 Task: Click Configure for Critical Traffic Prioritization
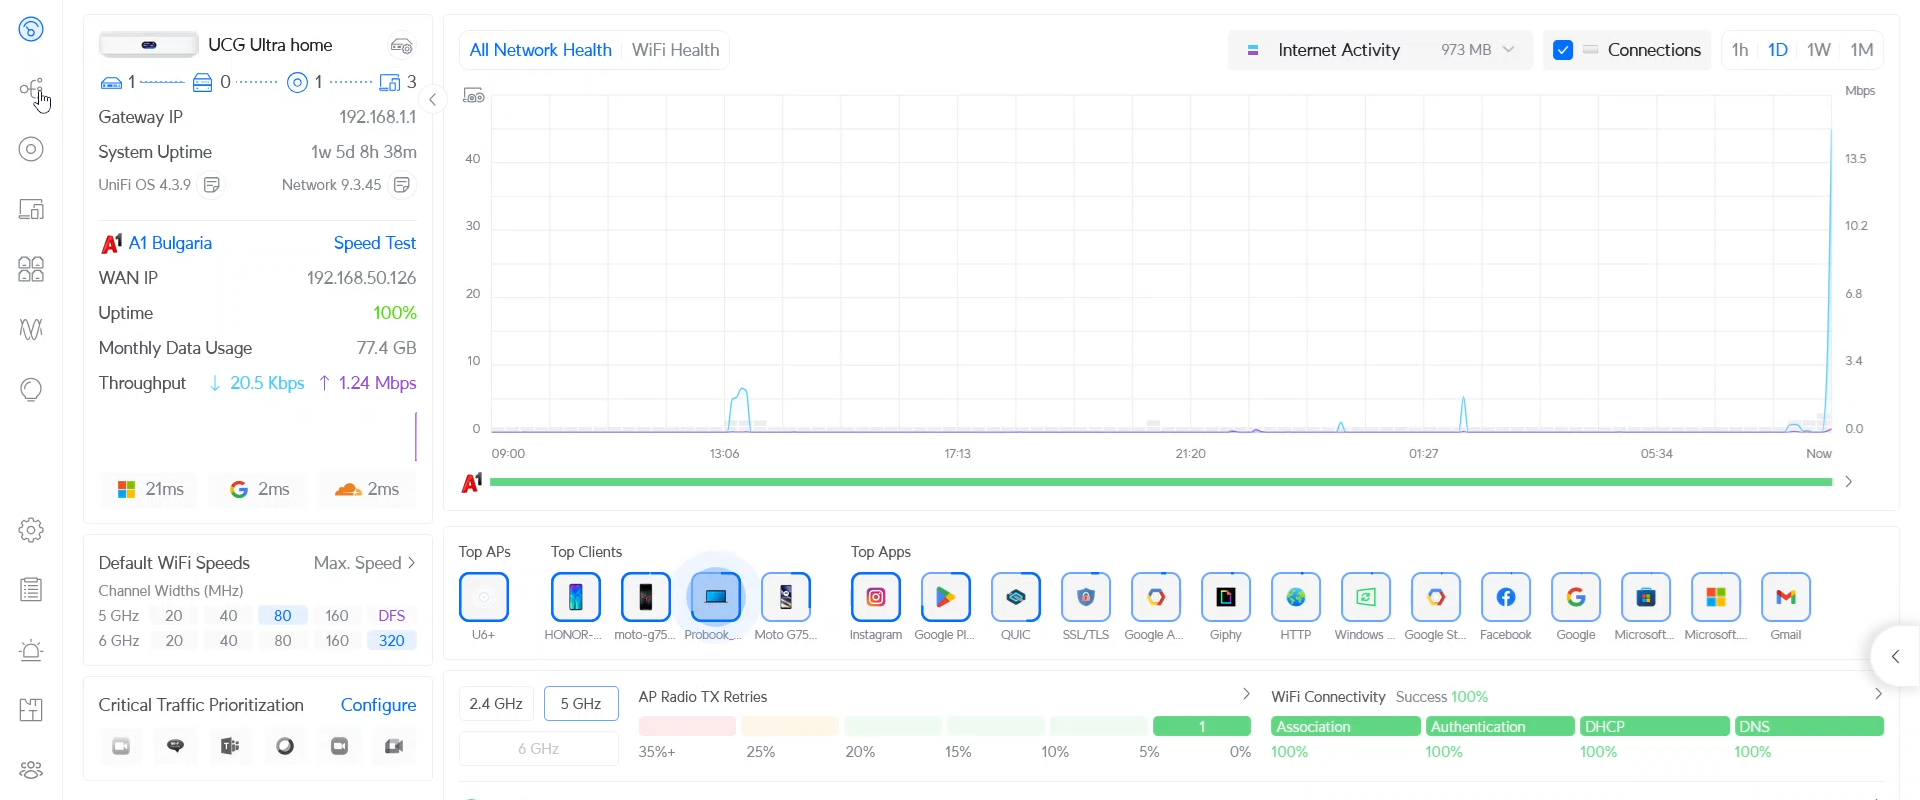tap(378, 705)
